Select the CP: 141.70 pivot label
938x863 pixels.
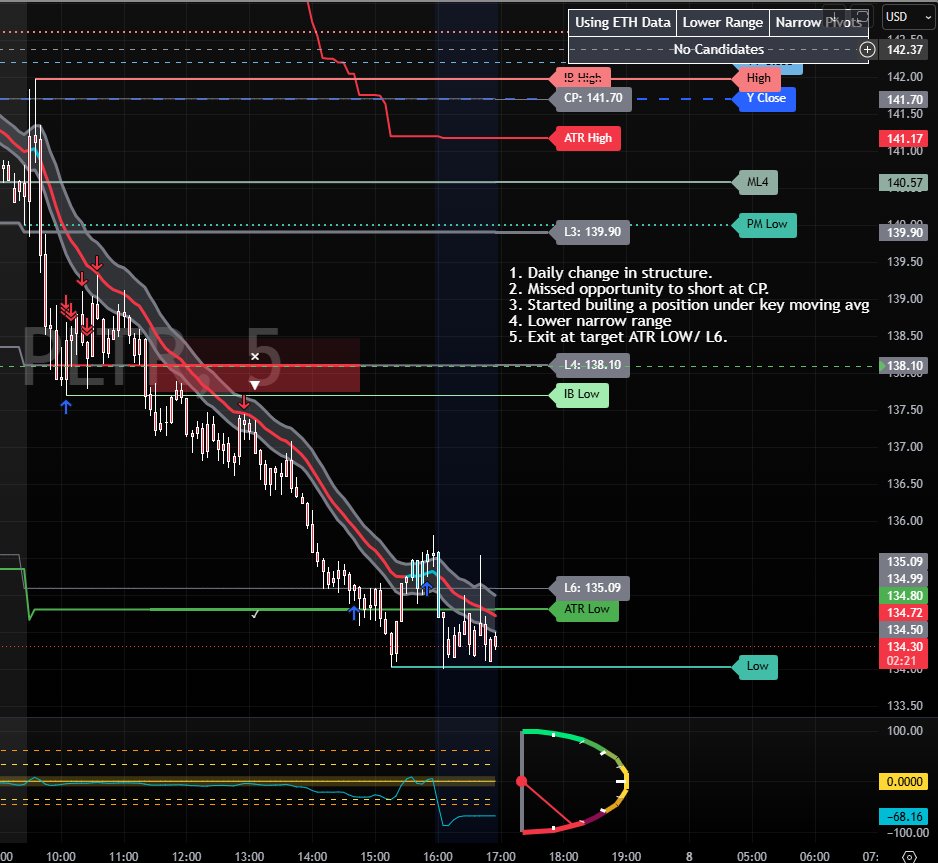pyautogui.click(x=592, y=98)
